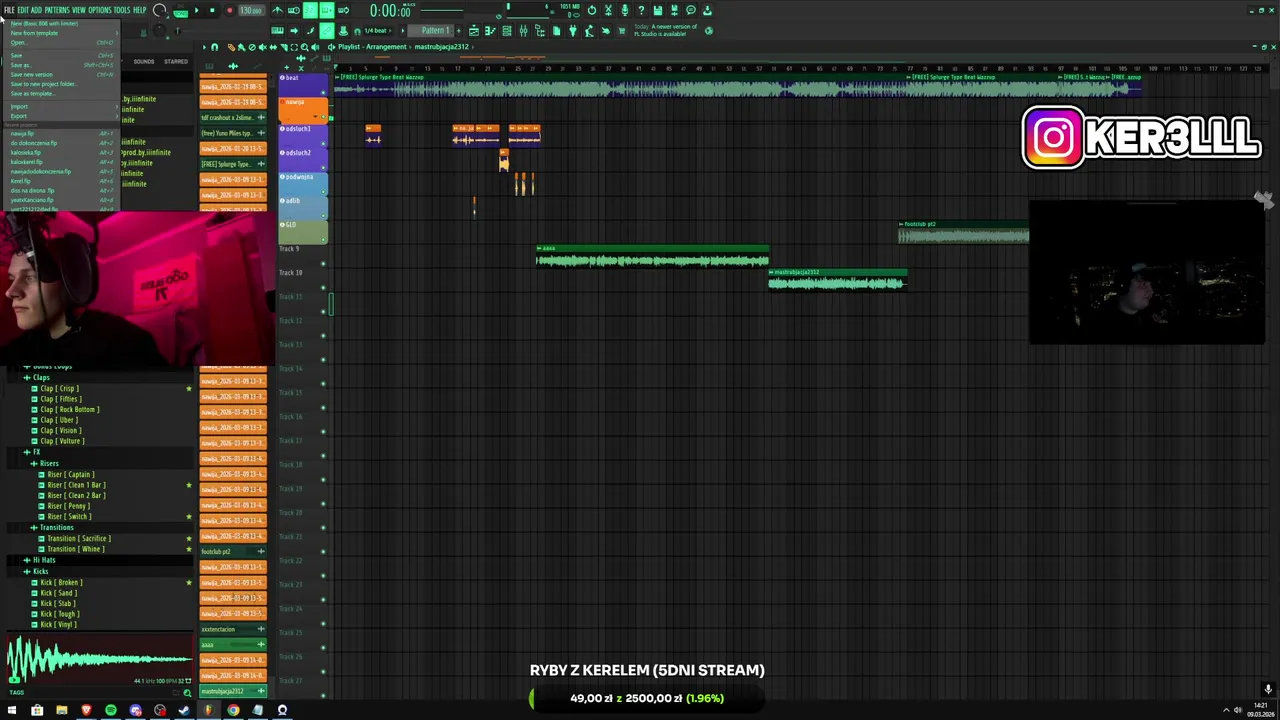This screenshot has width=1280, height=720.
Task: Click the red Record button
Action: click(229, 10)
